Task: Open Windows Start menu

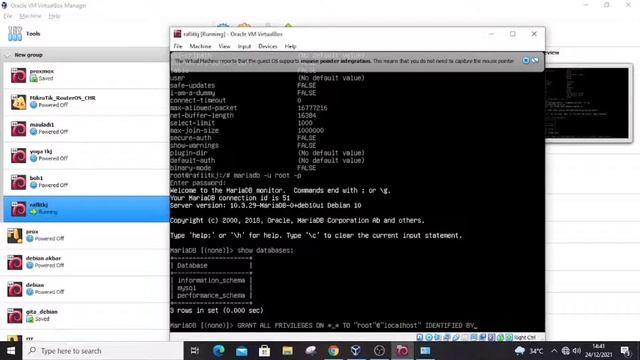Action: point(11,351)
